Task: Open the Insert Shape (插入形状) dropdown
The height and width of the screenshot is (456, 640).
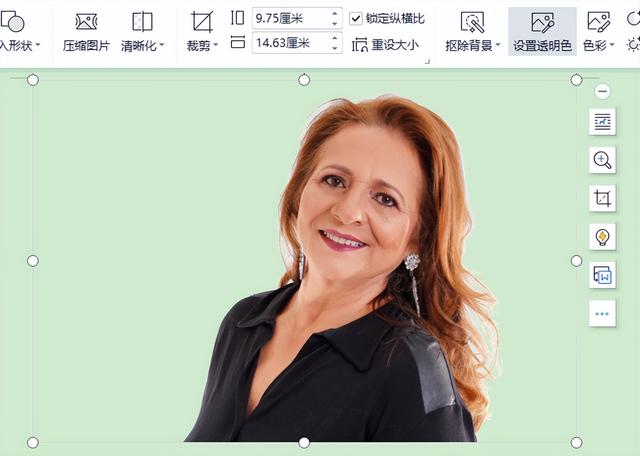Action: point(38,45)
